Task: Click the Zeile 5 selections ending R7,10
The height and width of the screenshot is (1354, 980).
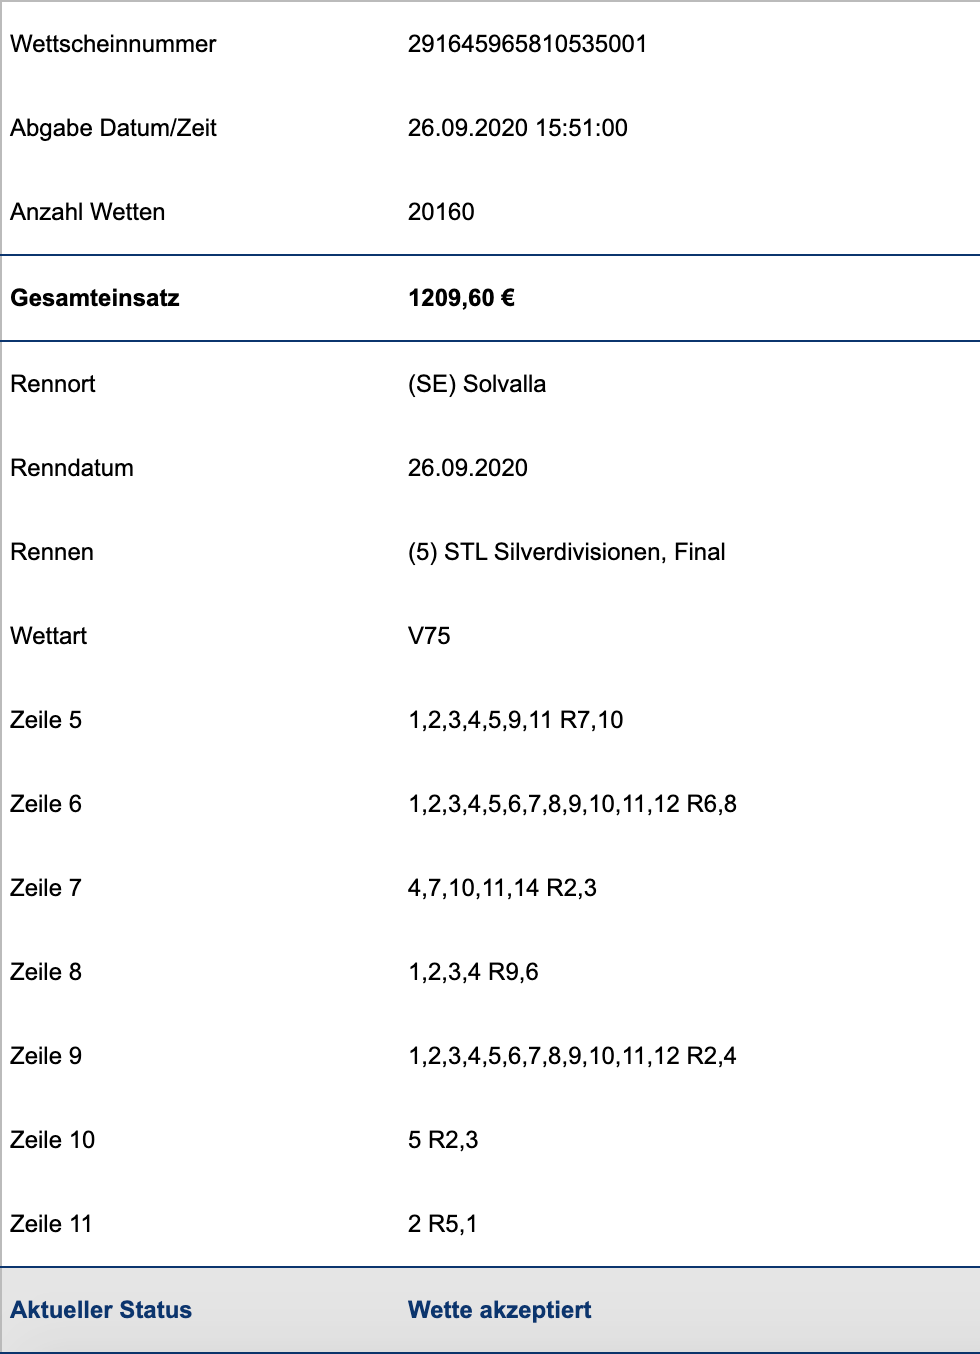Action: [516, 720]
